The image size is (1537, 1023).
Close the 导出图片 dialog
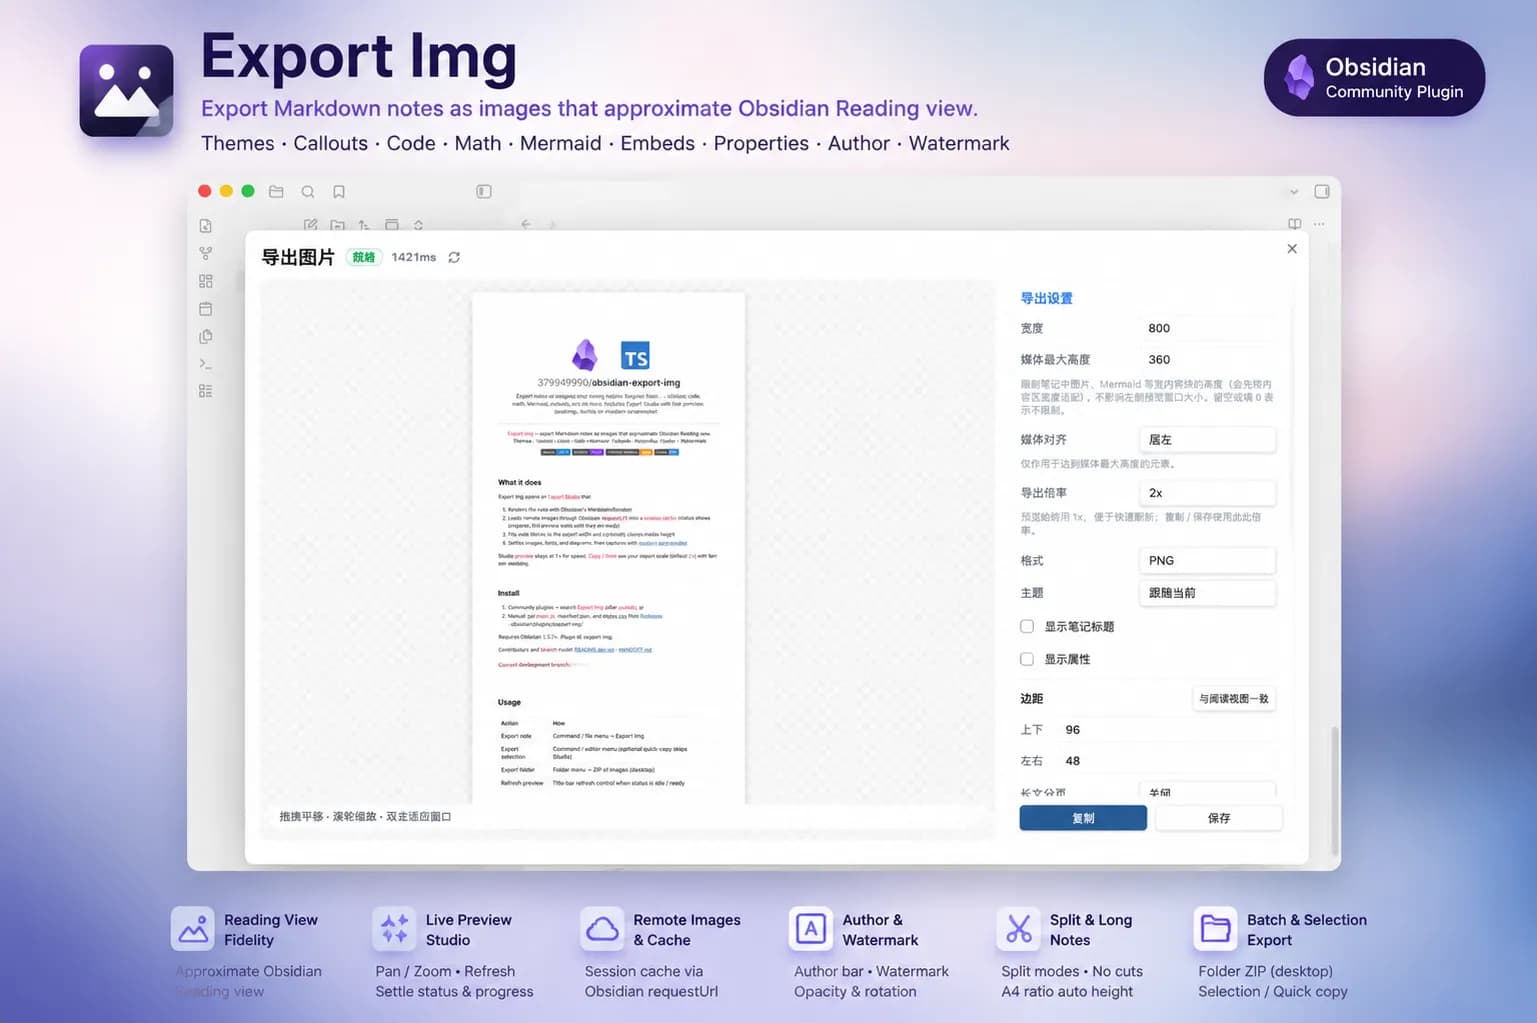pyautogui.click(x=1292, y=248)
